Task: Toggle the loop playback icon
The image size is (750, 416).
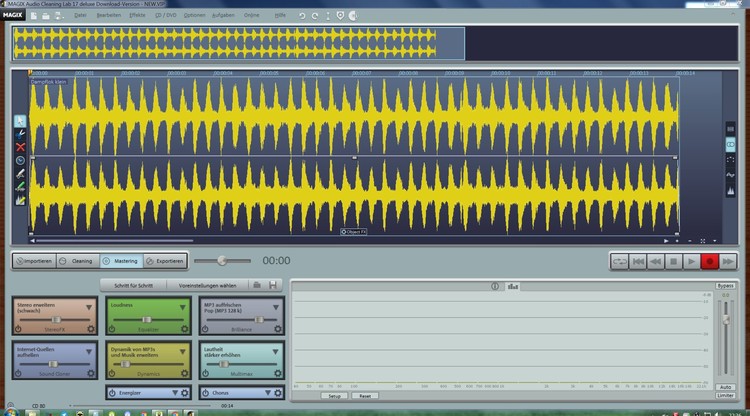Action: (x=620, y=261)
